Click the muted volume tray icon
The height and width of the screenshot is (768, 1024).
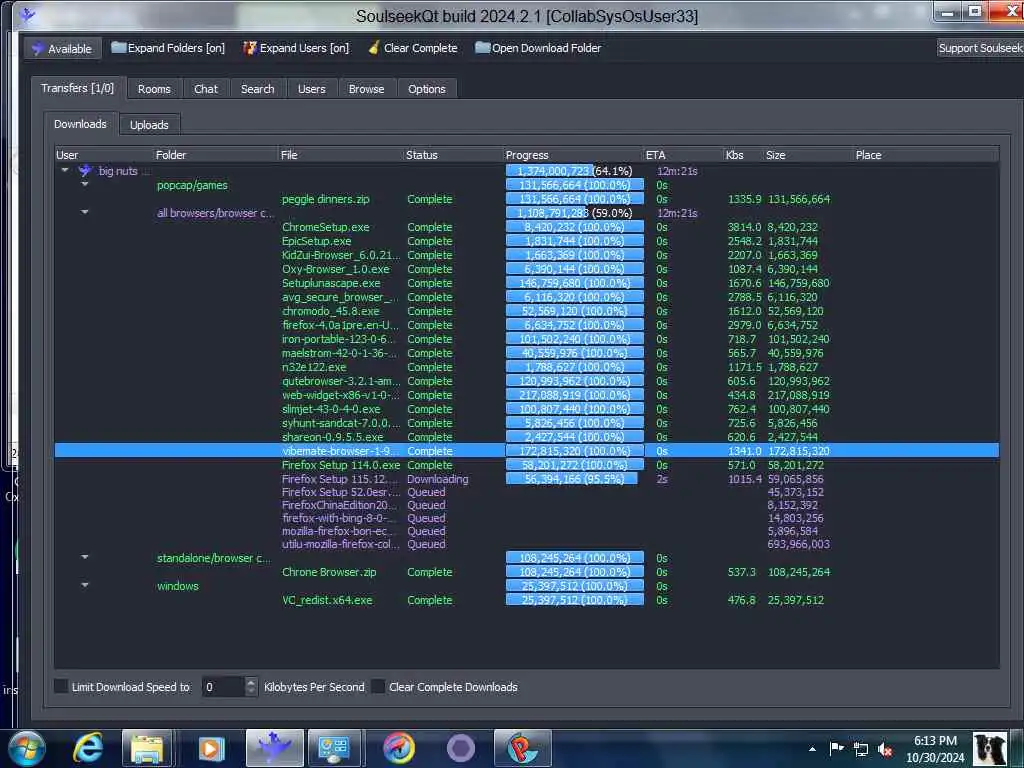885,750
